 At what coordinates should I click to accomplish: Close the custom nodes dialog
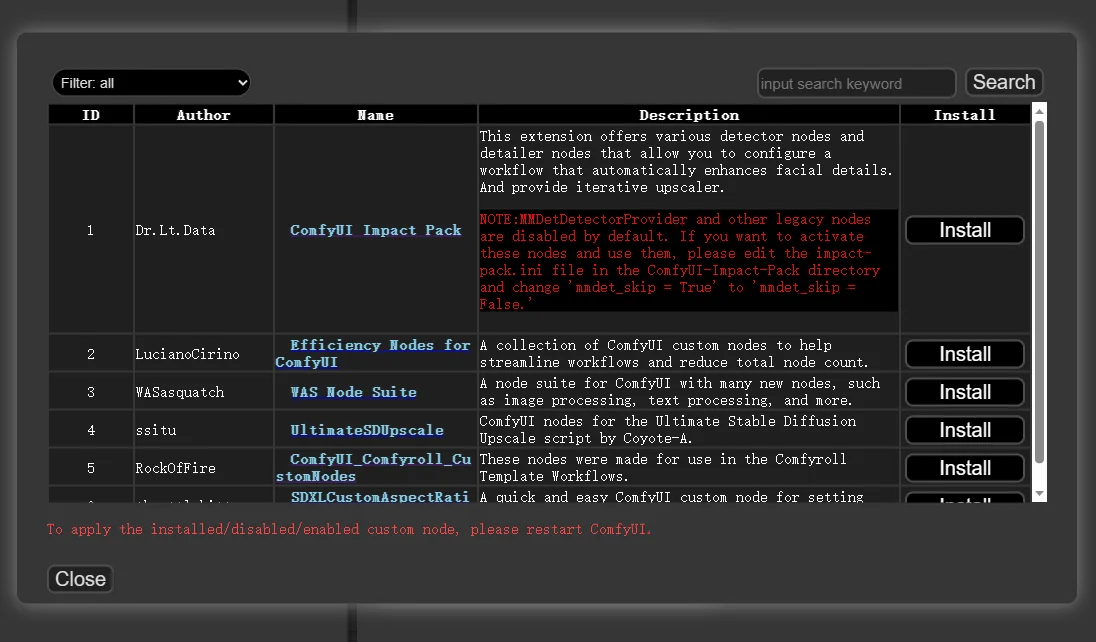point(80,579)
